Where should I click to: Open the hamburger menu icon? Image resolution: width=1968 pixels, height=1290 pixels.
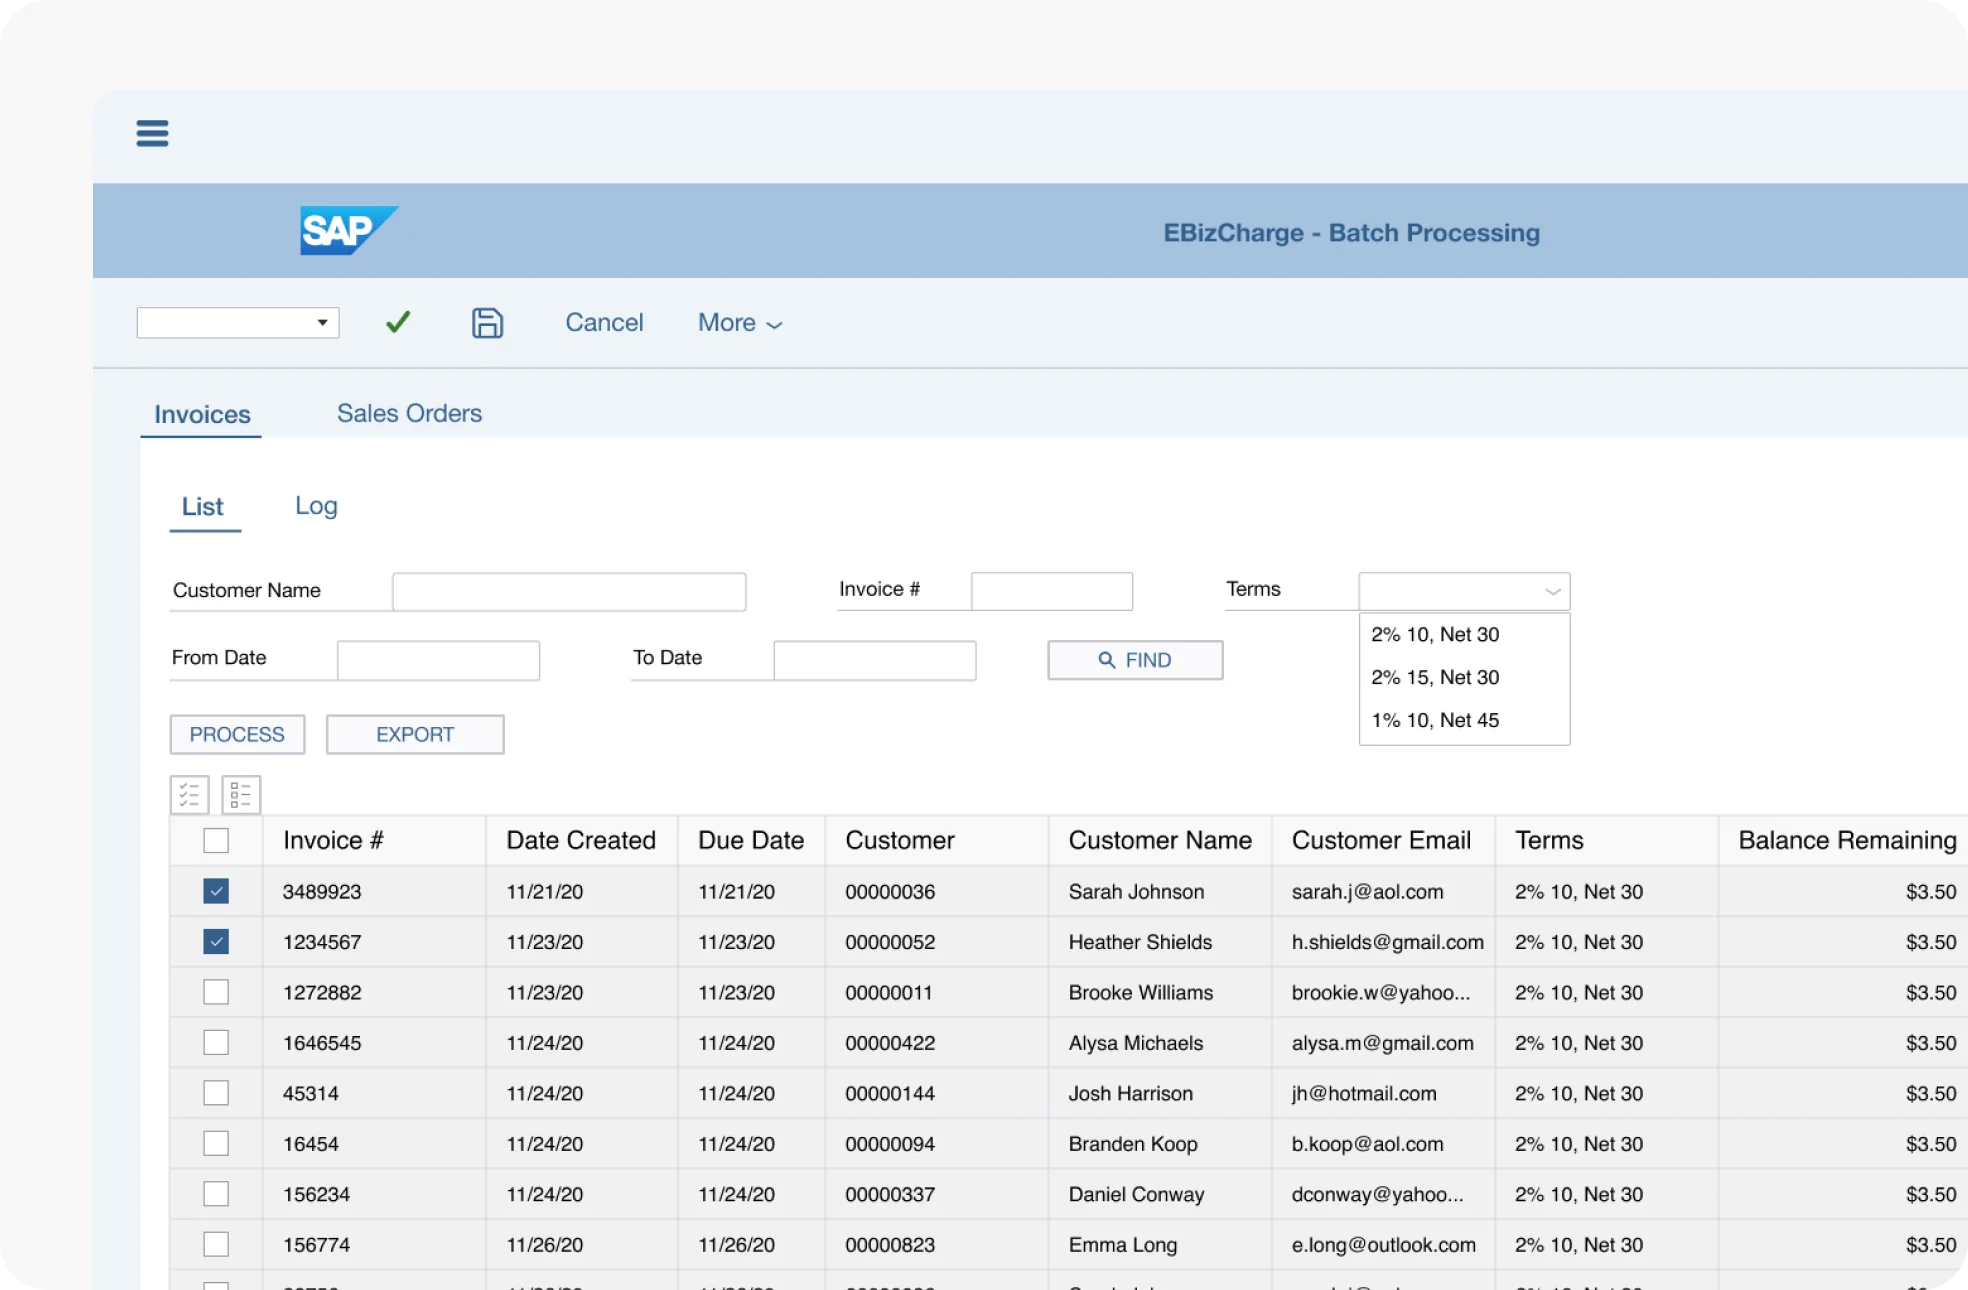click(x=152, y=133)
